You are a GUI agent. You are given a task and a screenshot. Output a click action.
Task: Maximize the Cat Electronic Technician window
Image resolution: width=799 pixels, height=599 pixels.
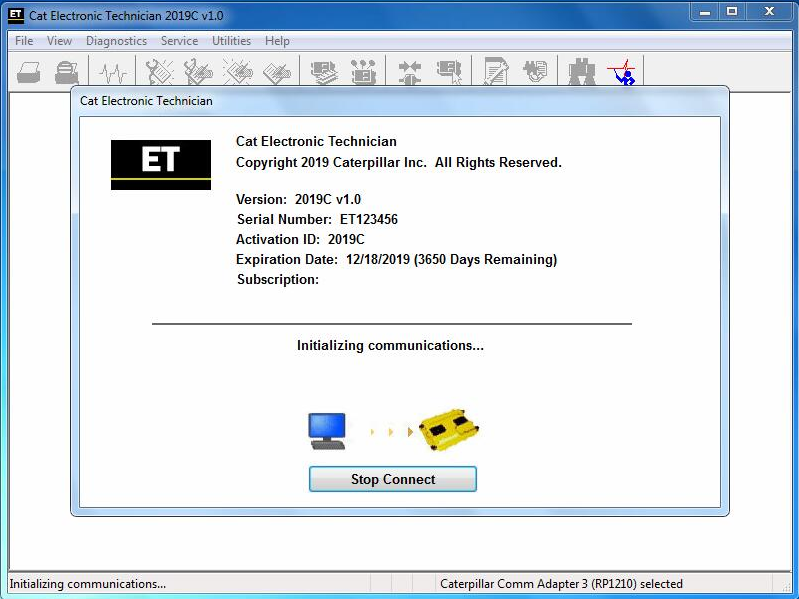click(732, 12)
